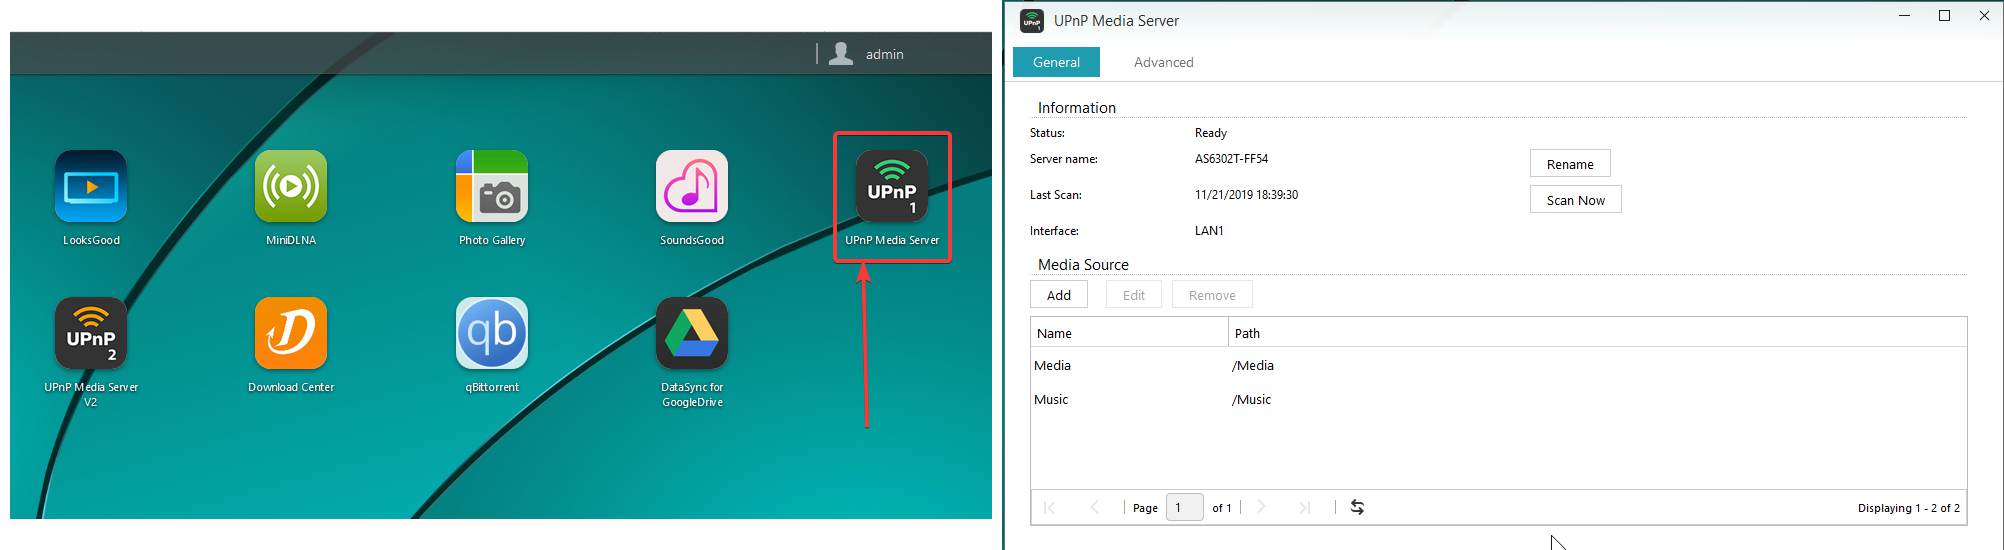The image size is (2004, 550).
Task: Click the /Music path cell
Action: (x=1252, y=399)
